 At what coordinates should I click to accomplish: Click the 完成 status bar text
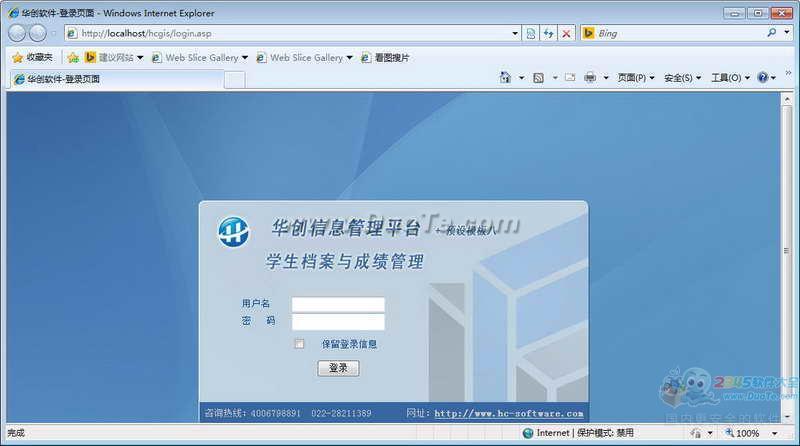16,433
